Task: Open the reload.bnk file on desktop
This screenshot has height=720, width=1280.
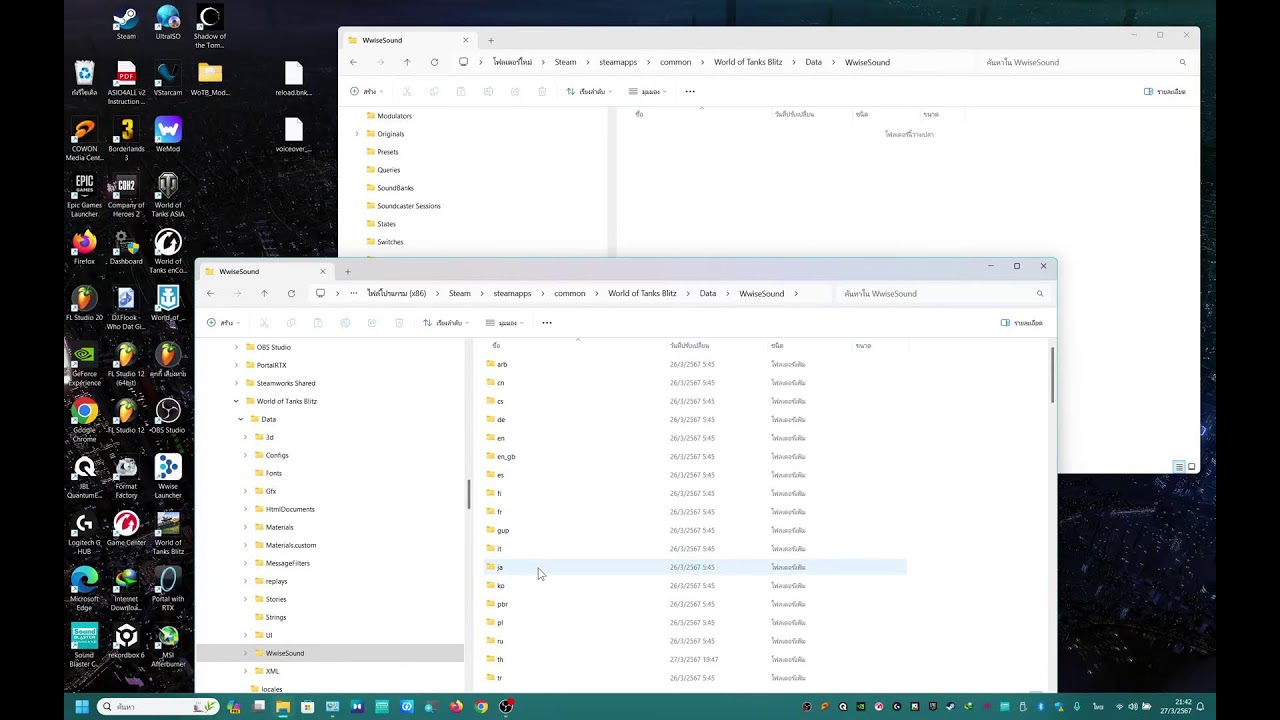Action: tap(293, 80)
